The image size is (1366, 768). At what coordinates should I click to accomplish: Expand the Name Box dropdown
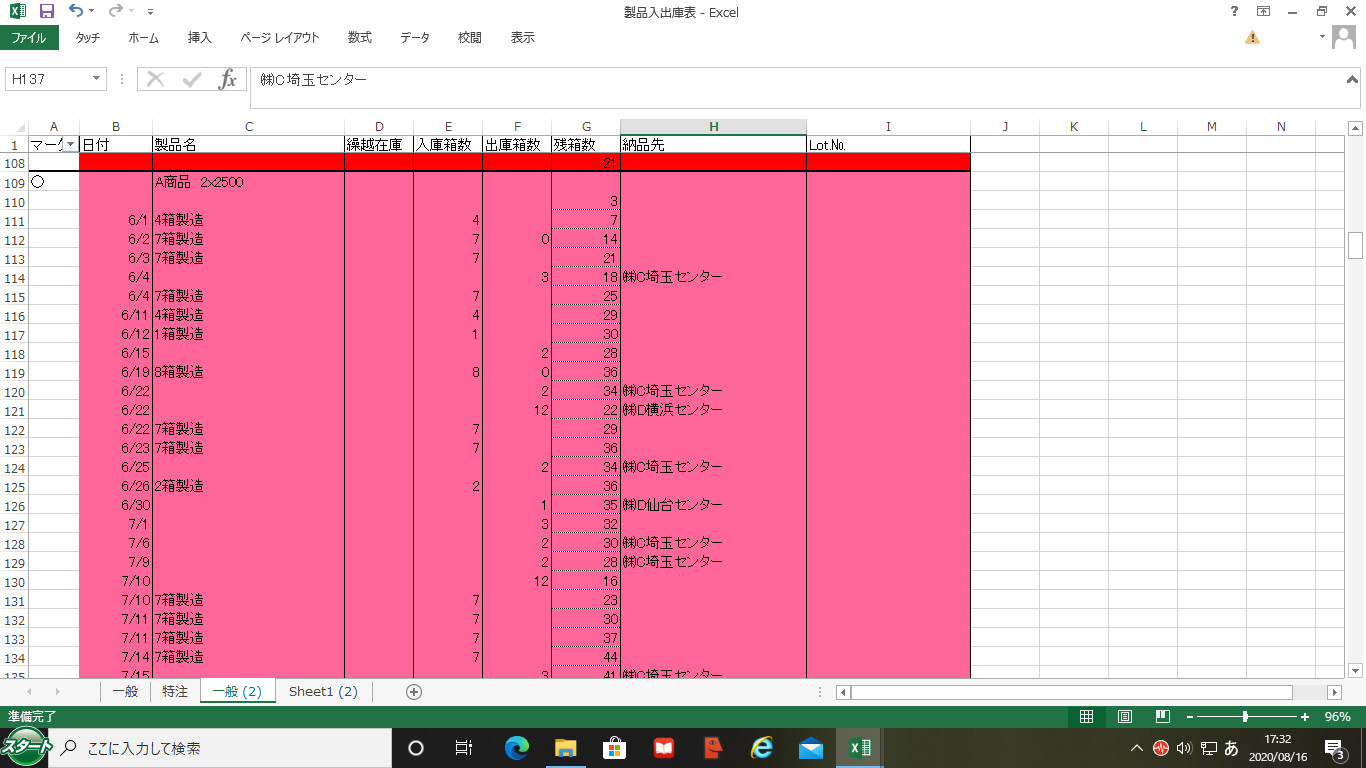click(x=97, y=79)
